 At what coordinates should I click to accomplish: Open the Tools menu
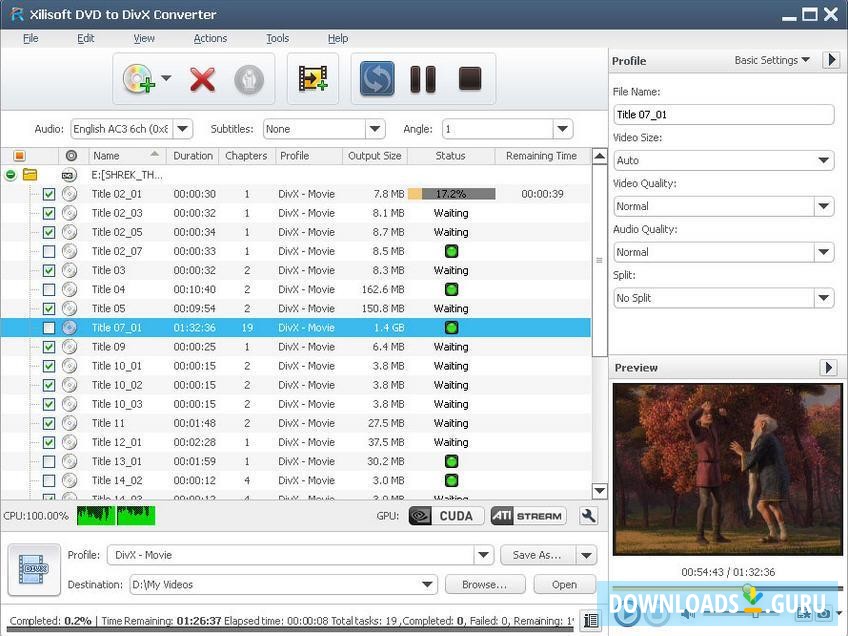pyautogui.click(x=277, y=38)
